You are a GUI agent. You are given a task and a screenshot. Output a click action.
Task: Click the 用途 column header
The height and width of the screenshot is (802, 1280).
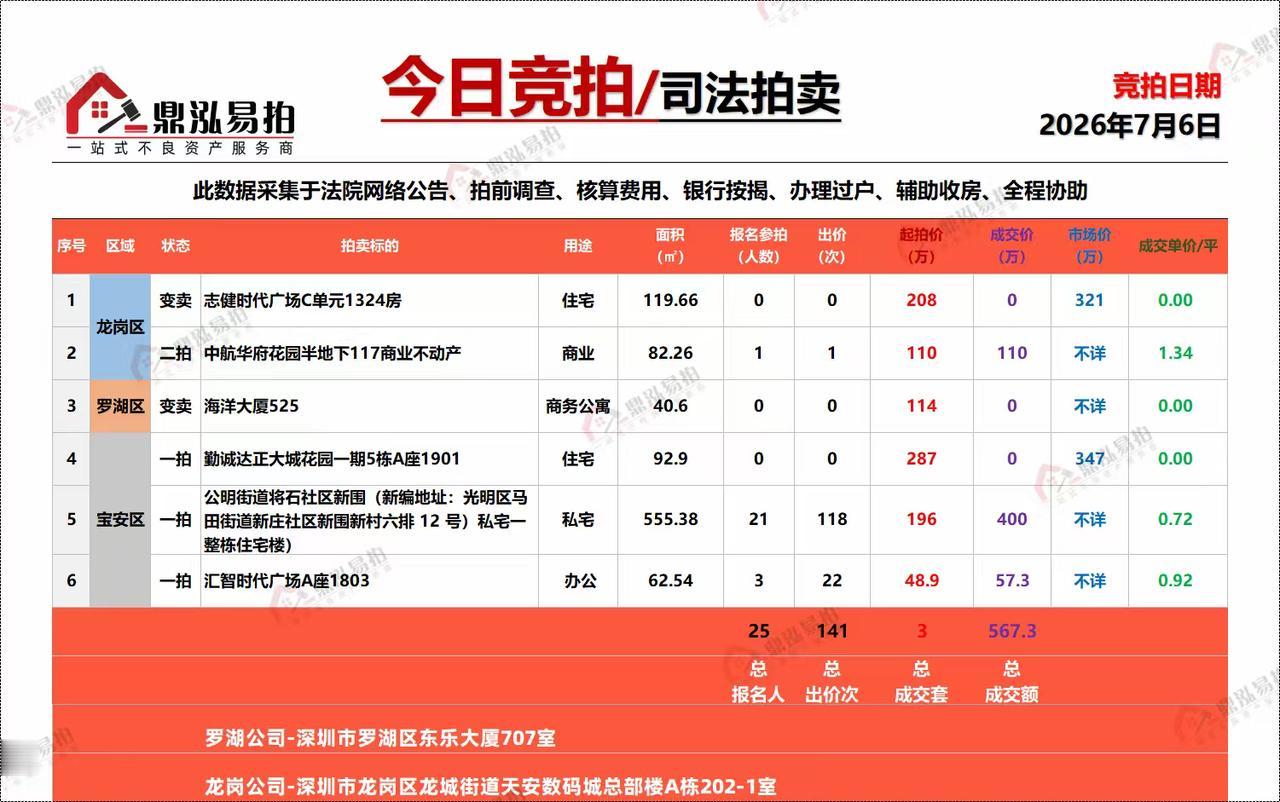point(577,246)
